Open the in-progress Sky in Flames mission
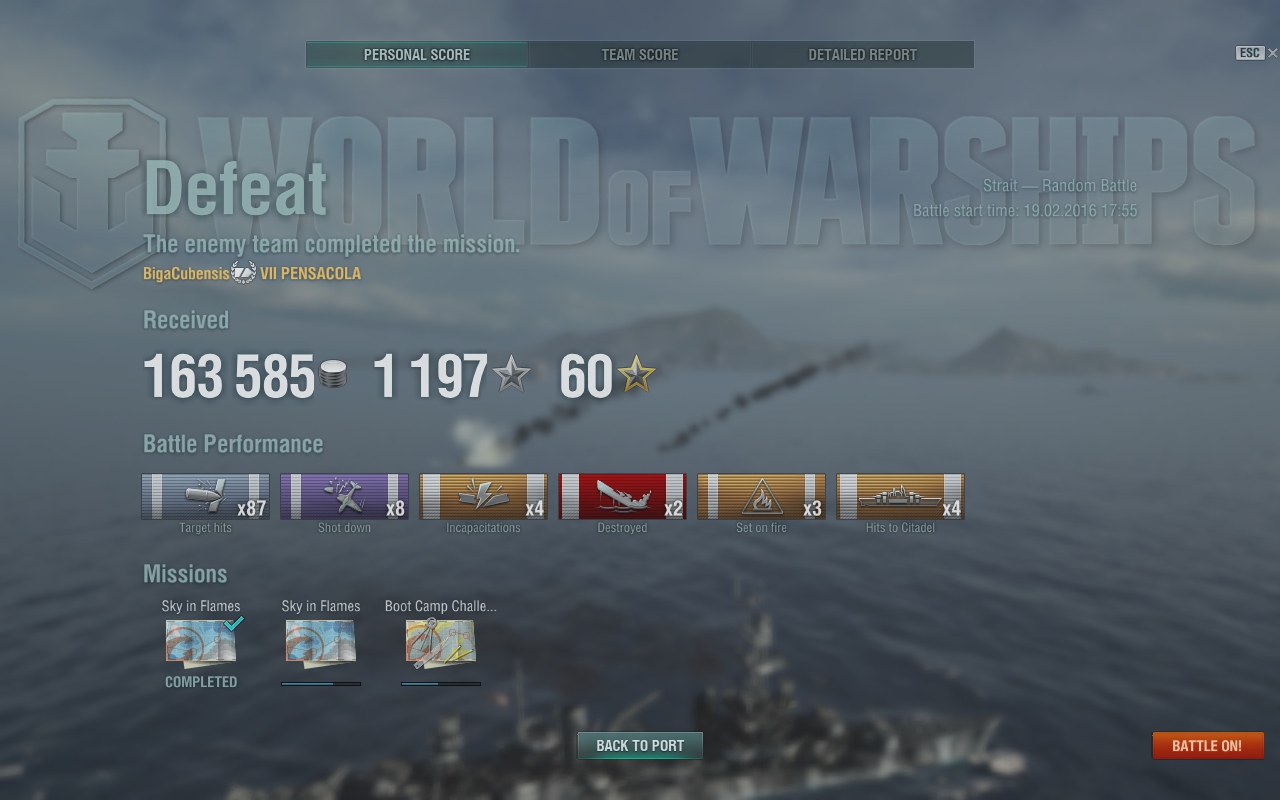The image size is (1280, 800). pyautogui.click(x=321, y=641)
